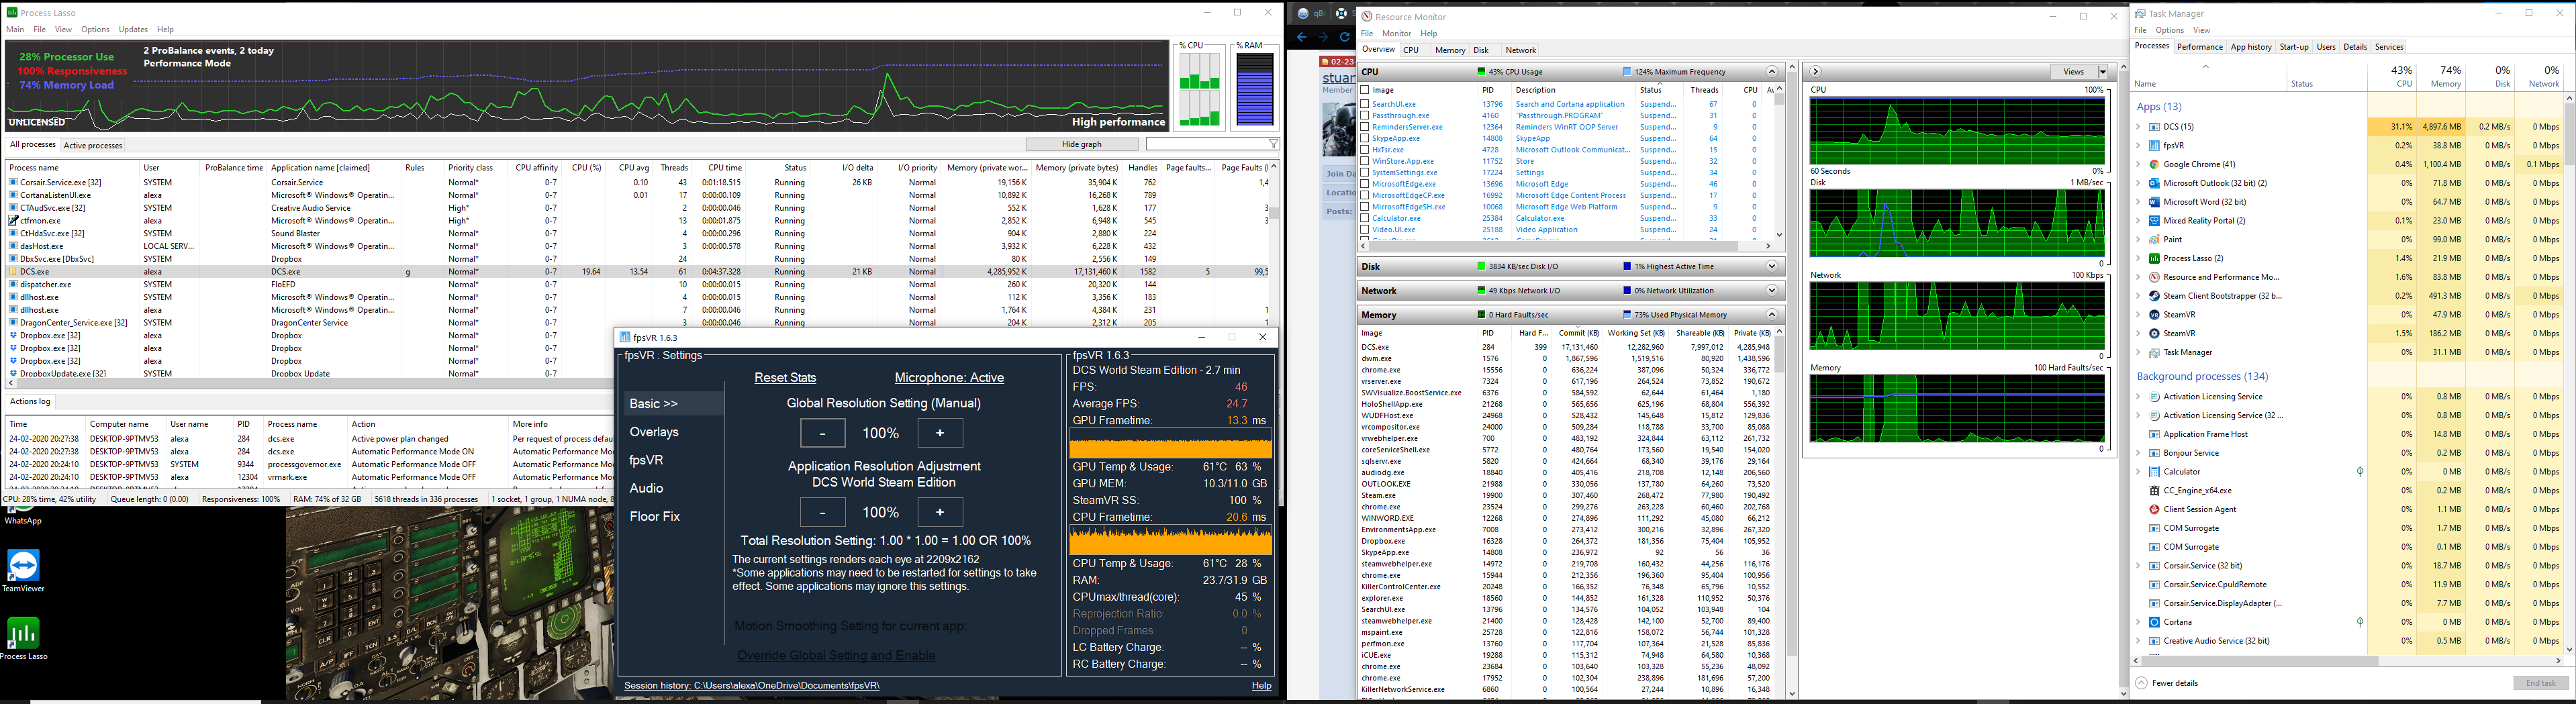Click the Bonjour Service icon in Task Manager
The width and height of the screenshot is (2576, 704).
2154,453
